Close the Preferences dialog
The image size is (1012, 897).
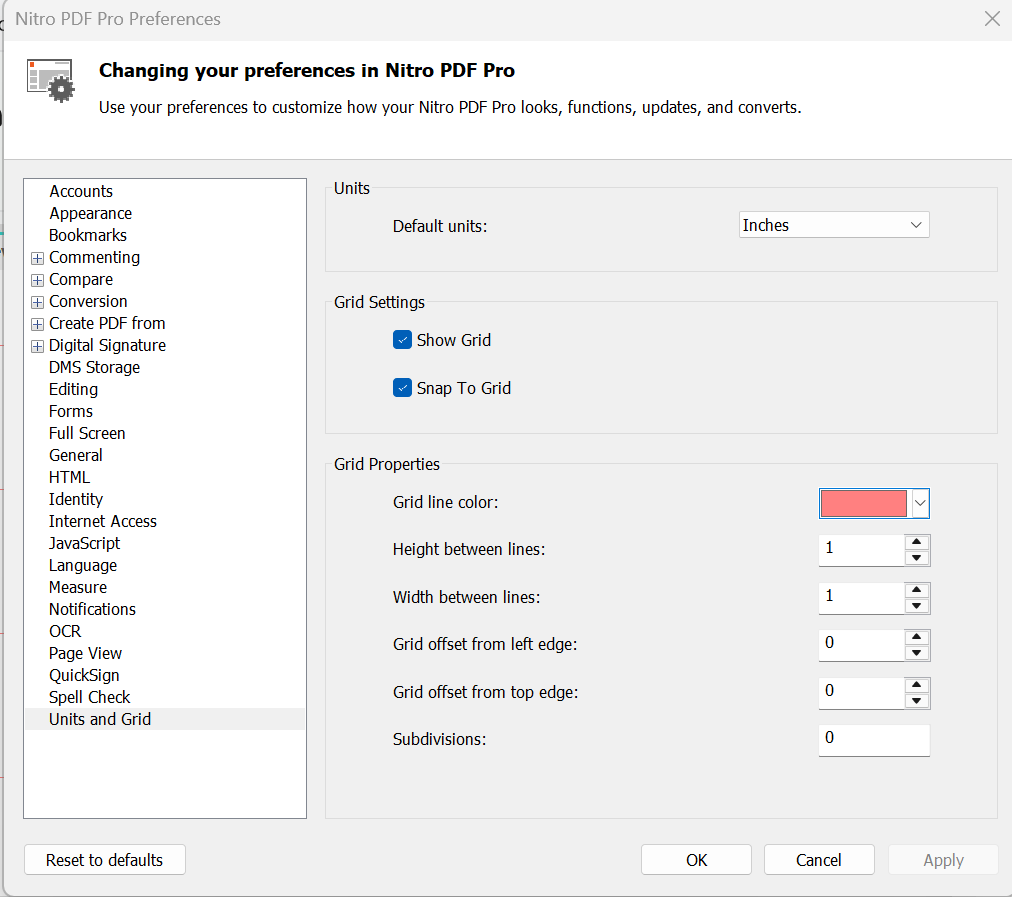click(x=992, y=19)
